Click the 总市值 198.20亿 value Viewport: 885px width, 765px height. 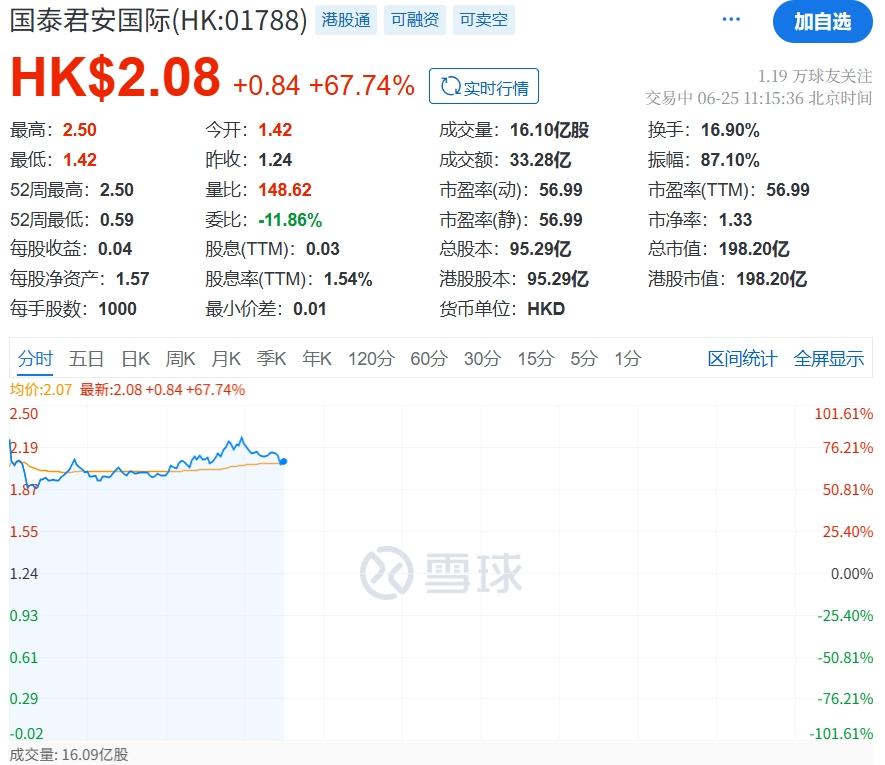(x=754, y=249)
